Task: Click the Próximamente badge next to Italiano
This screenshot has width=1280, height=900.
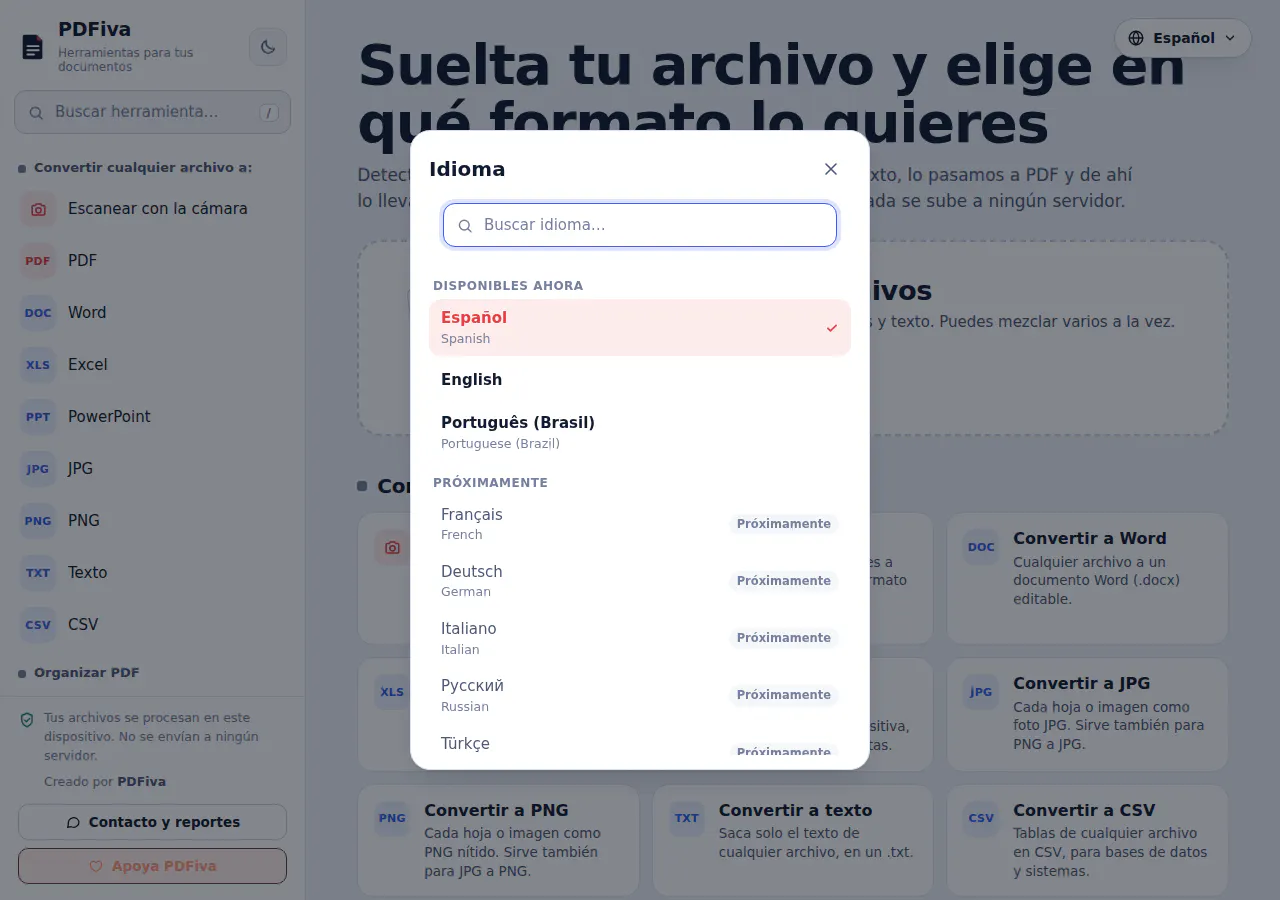Action: point(784,638)
